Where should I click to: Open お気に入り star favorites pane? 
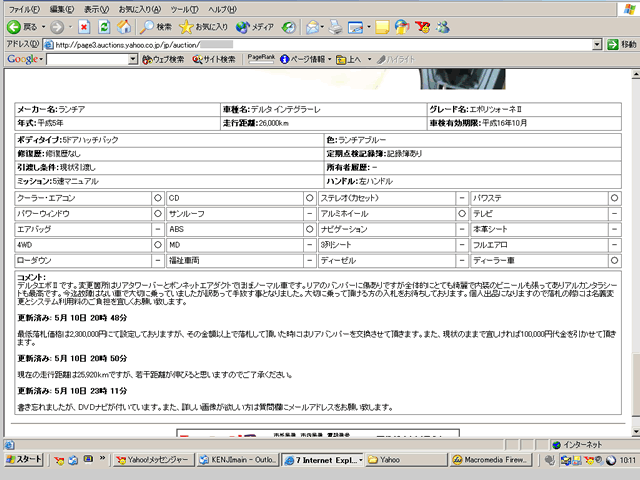point(203,27)
